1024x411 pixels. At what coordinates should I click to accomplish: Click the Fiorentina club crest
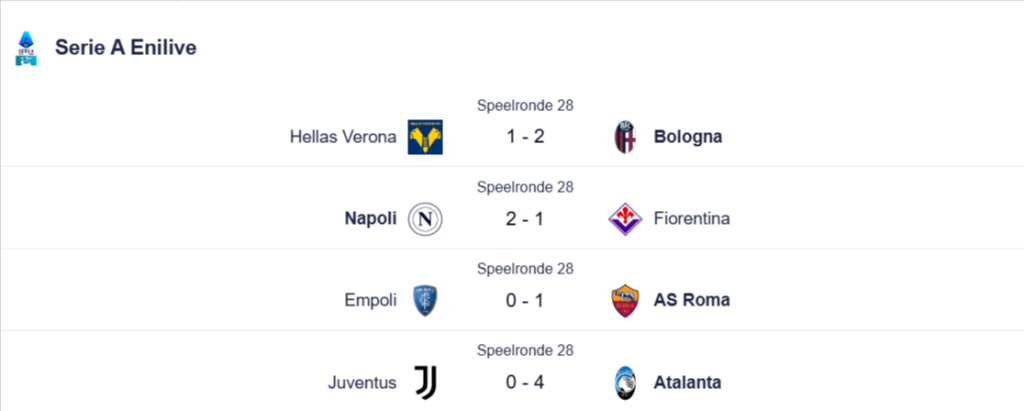pos(625,219)
